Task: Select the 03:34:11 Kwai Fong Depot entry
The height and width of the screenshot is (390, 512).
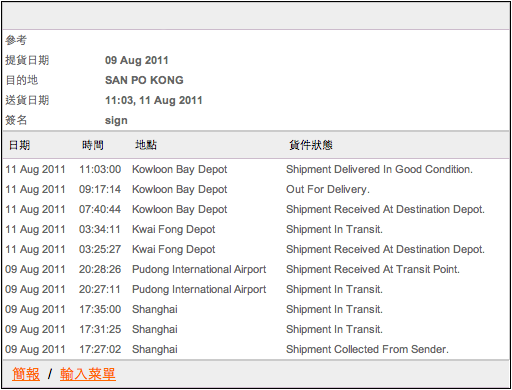Action: 256,229
